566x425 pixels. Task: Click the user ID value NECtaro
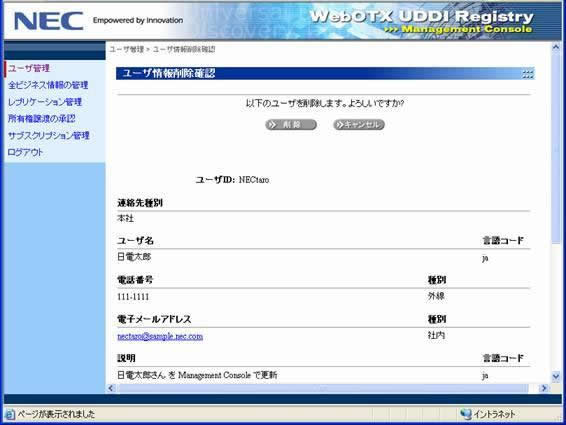tap(254, 179)
